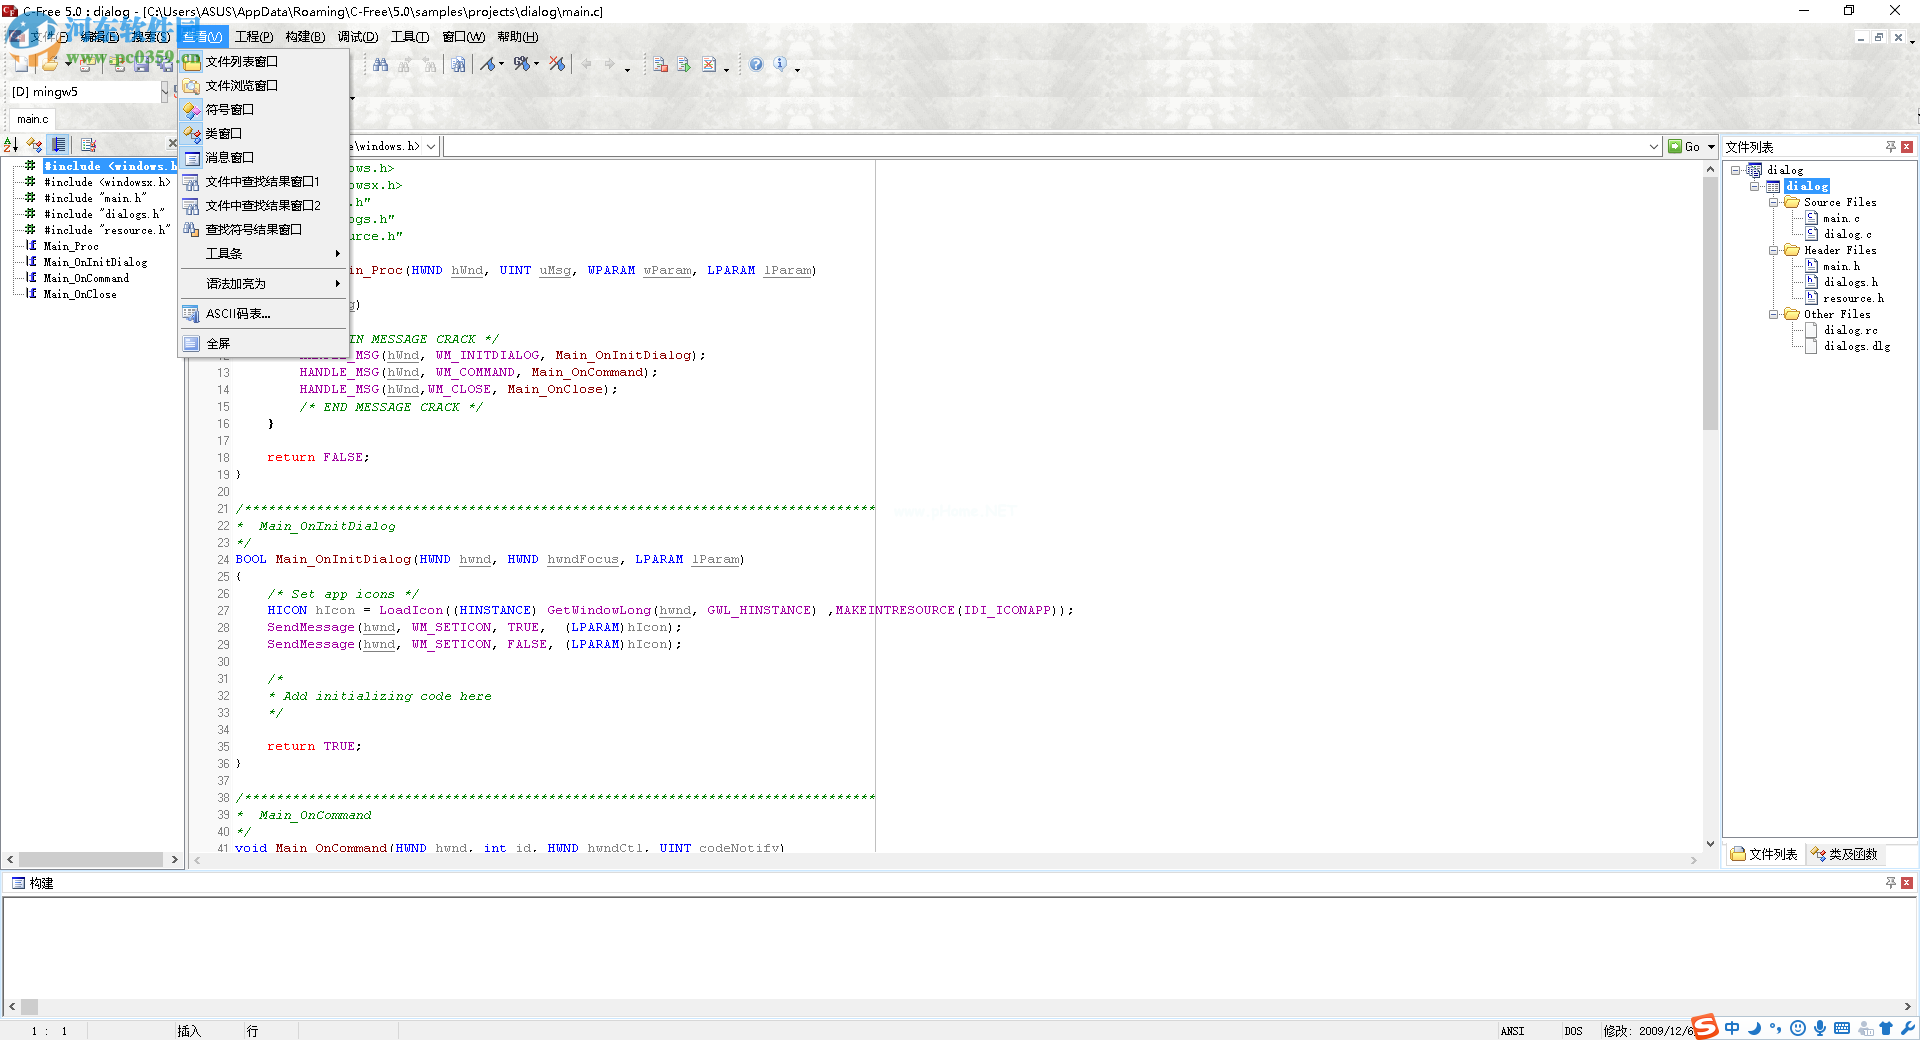The width and height of the screenshot is (1920, 1040).
Task: Click the Sogou input method S icon
Action: click(1705, 1027)
